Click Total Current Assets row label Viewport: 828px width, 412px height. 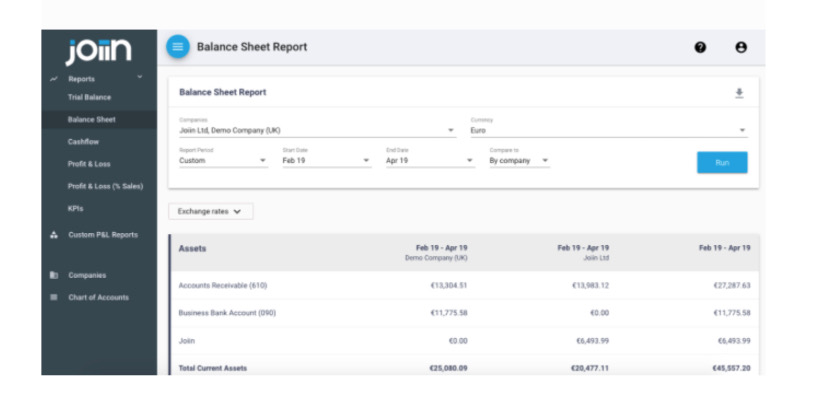pyautogui.click(x=213, y=368)
